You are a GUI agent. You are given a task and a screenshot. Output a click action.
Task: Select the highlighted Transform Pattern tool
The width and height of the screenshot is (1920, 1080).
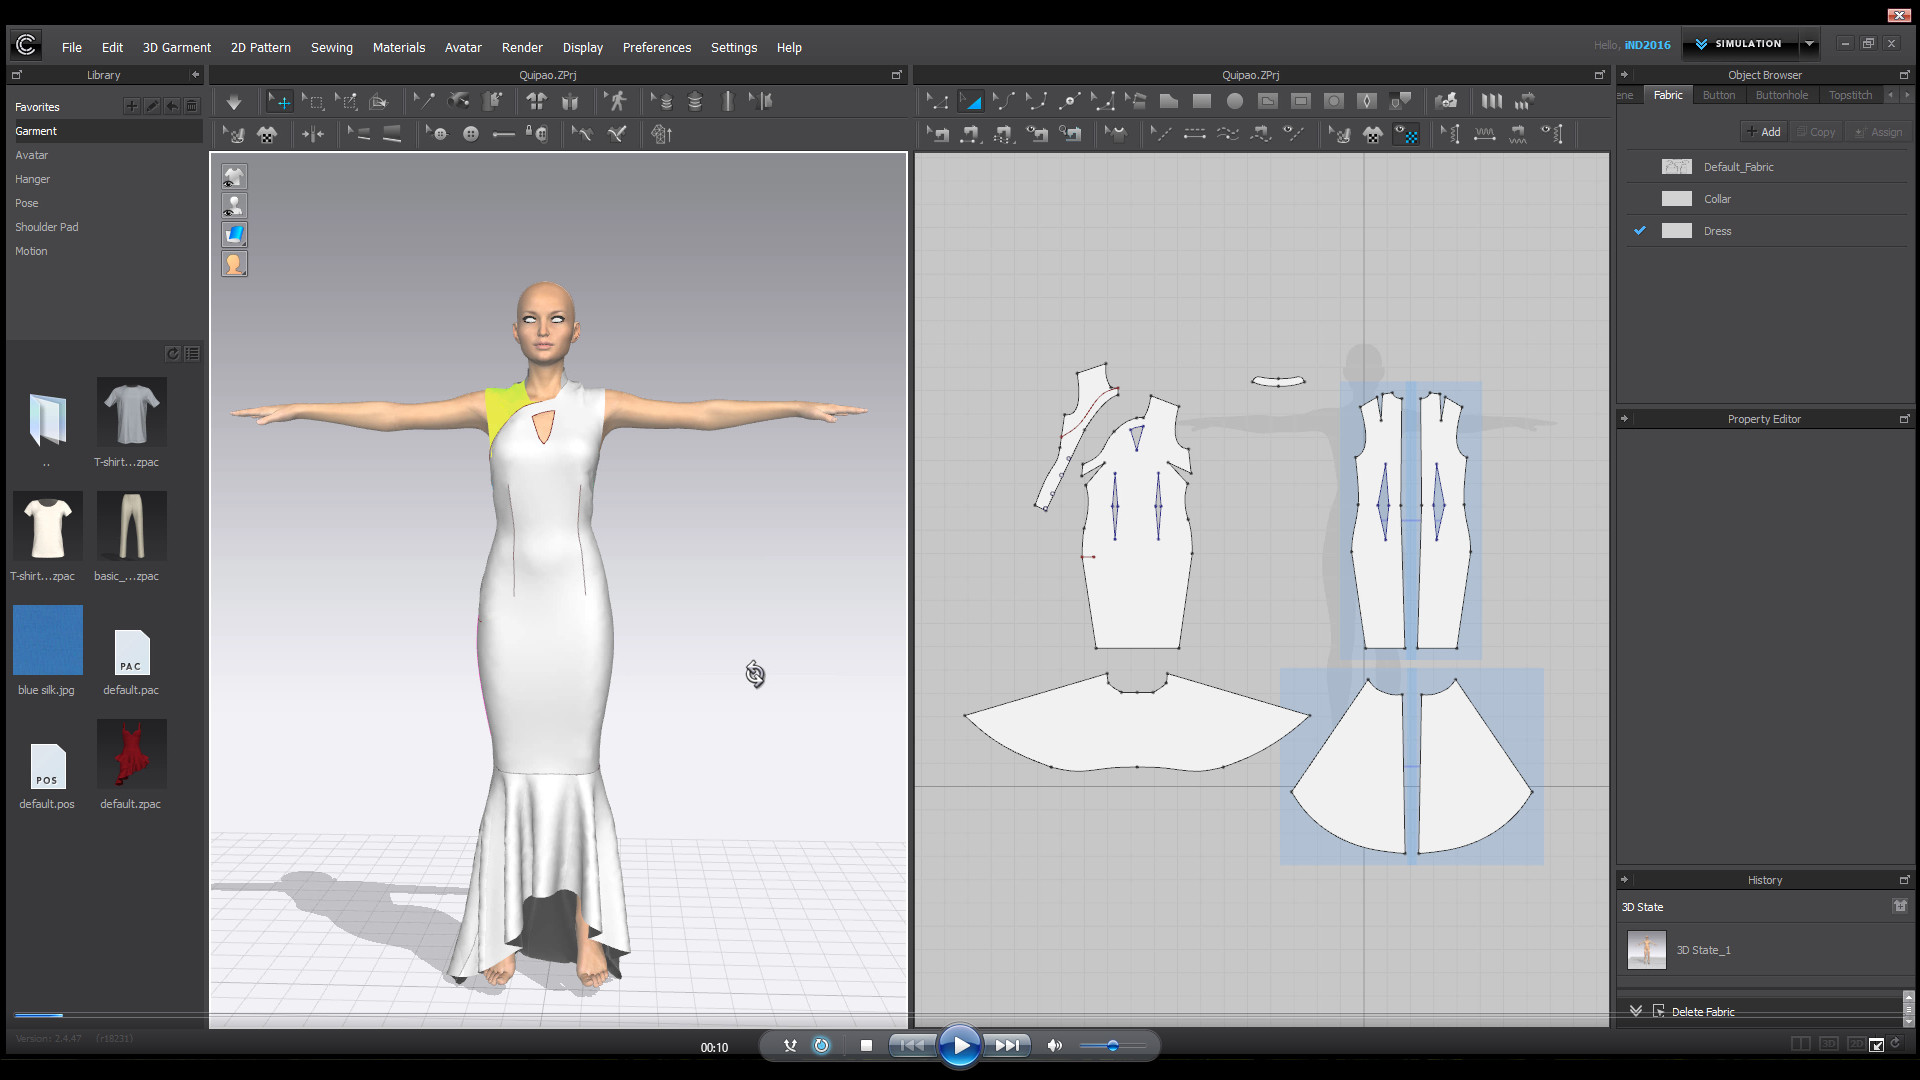970,102
